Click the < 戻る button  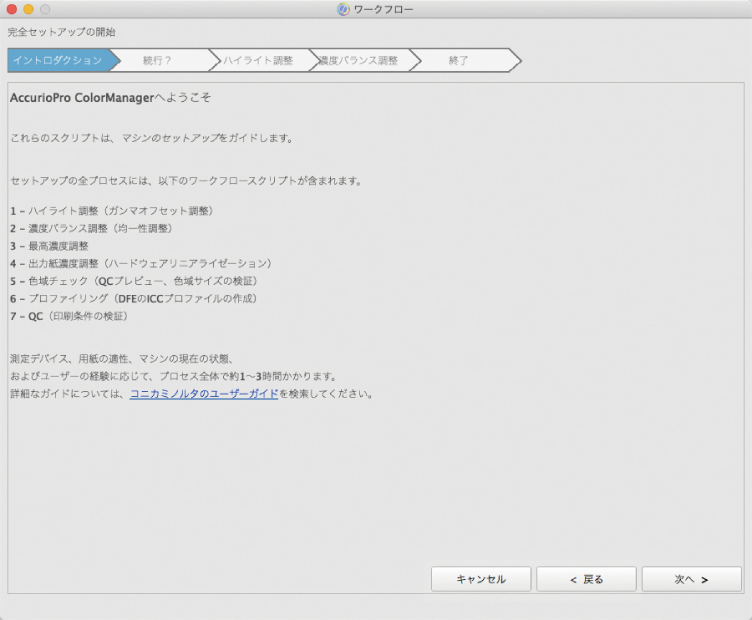coord(586,579)
